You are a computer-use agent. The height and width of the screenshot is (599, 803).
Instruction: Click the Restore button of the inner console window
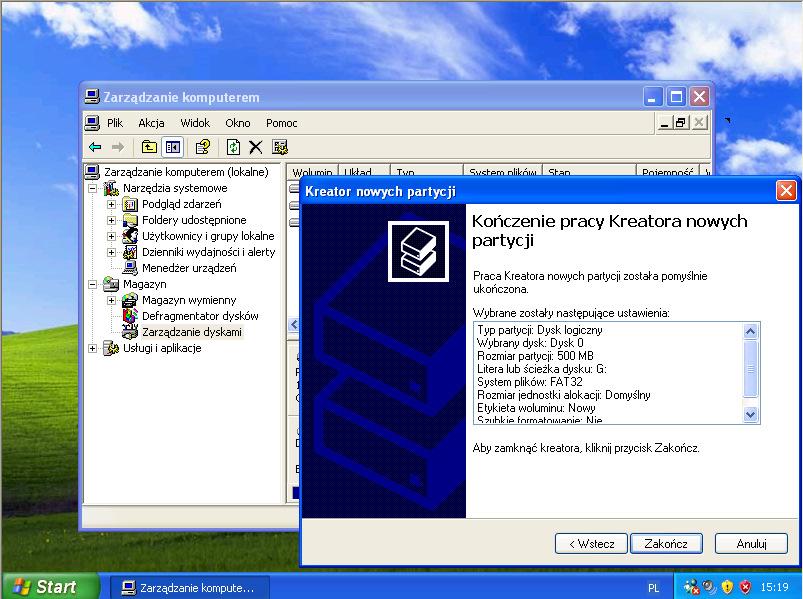[x=681, y=123]
